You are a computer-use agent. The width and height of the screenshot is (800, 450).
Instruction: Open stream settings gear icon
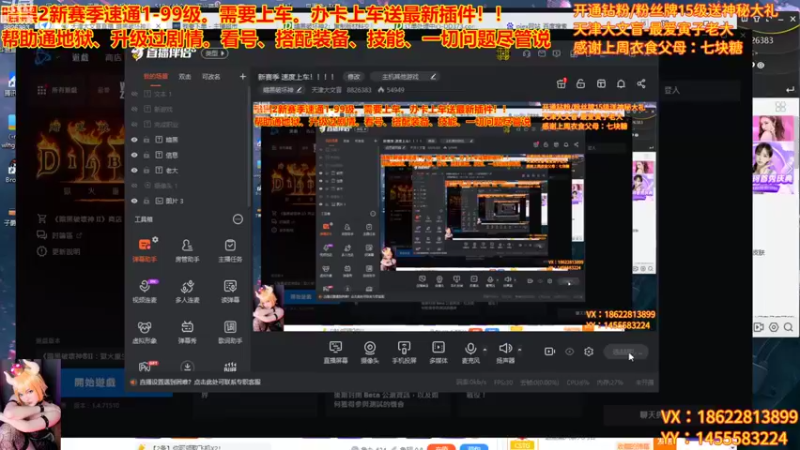click(x=589, y=352)
